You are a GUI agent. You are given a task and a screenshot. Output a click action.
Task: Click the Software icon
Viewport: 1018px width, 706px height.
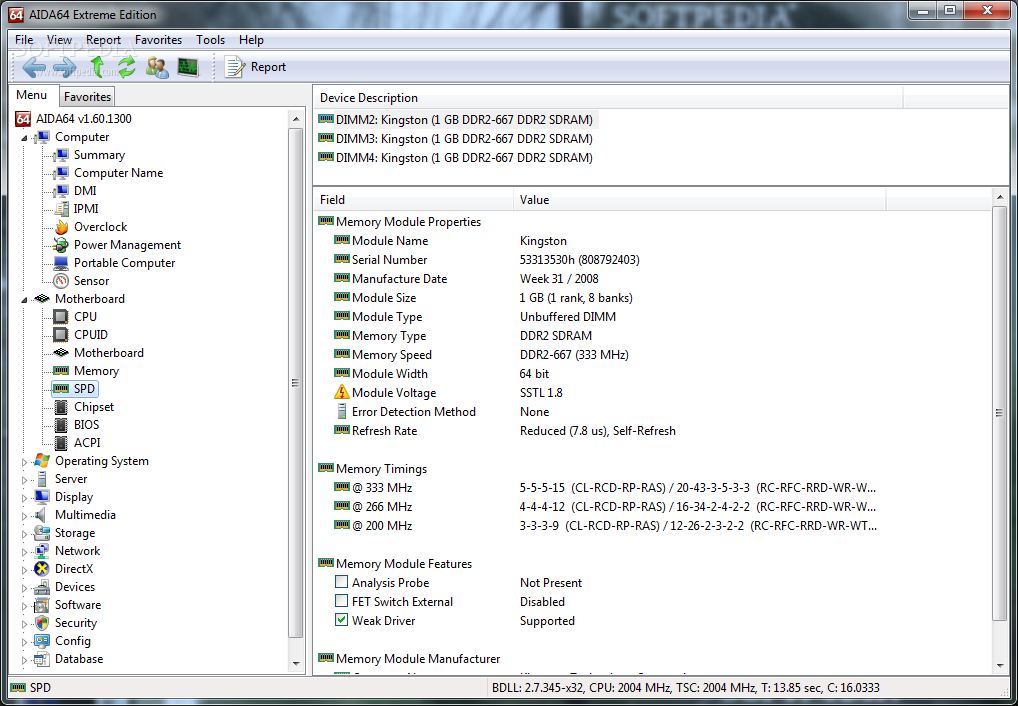[x=42, y=605]
